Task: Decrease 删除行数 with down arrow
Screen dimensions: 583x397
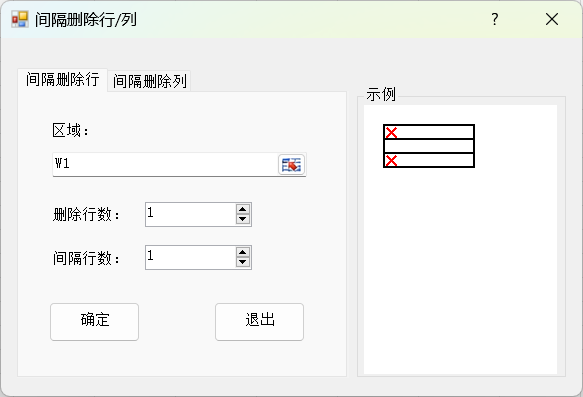Action: [x=242, y=219]
